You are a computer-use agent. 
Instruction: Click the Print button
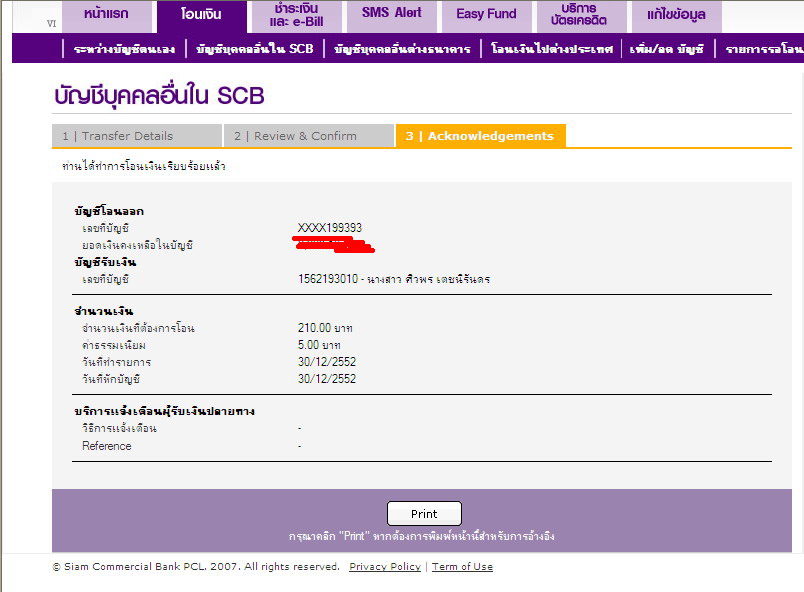pos(424,514)
